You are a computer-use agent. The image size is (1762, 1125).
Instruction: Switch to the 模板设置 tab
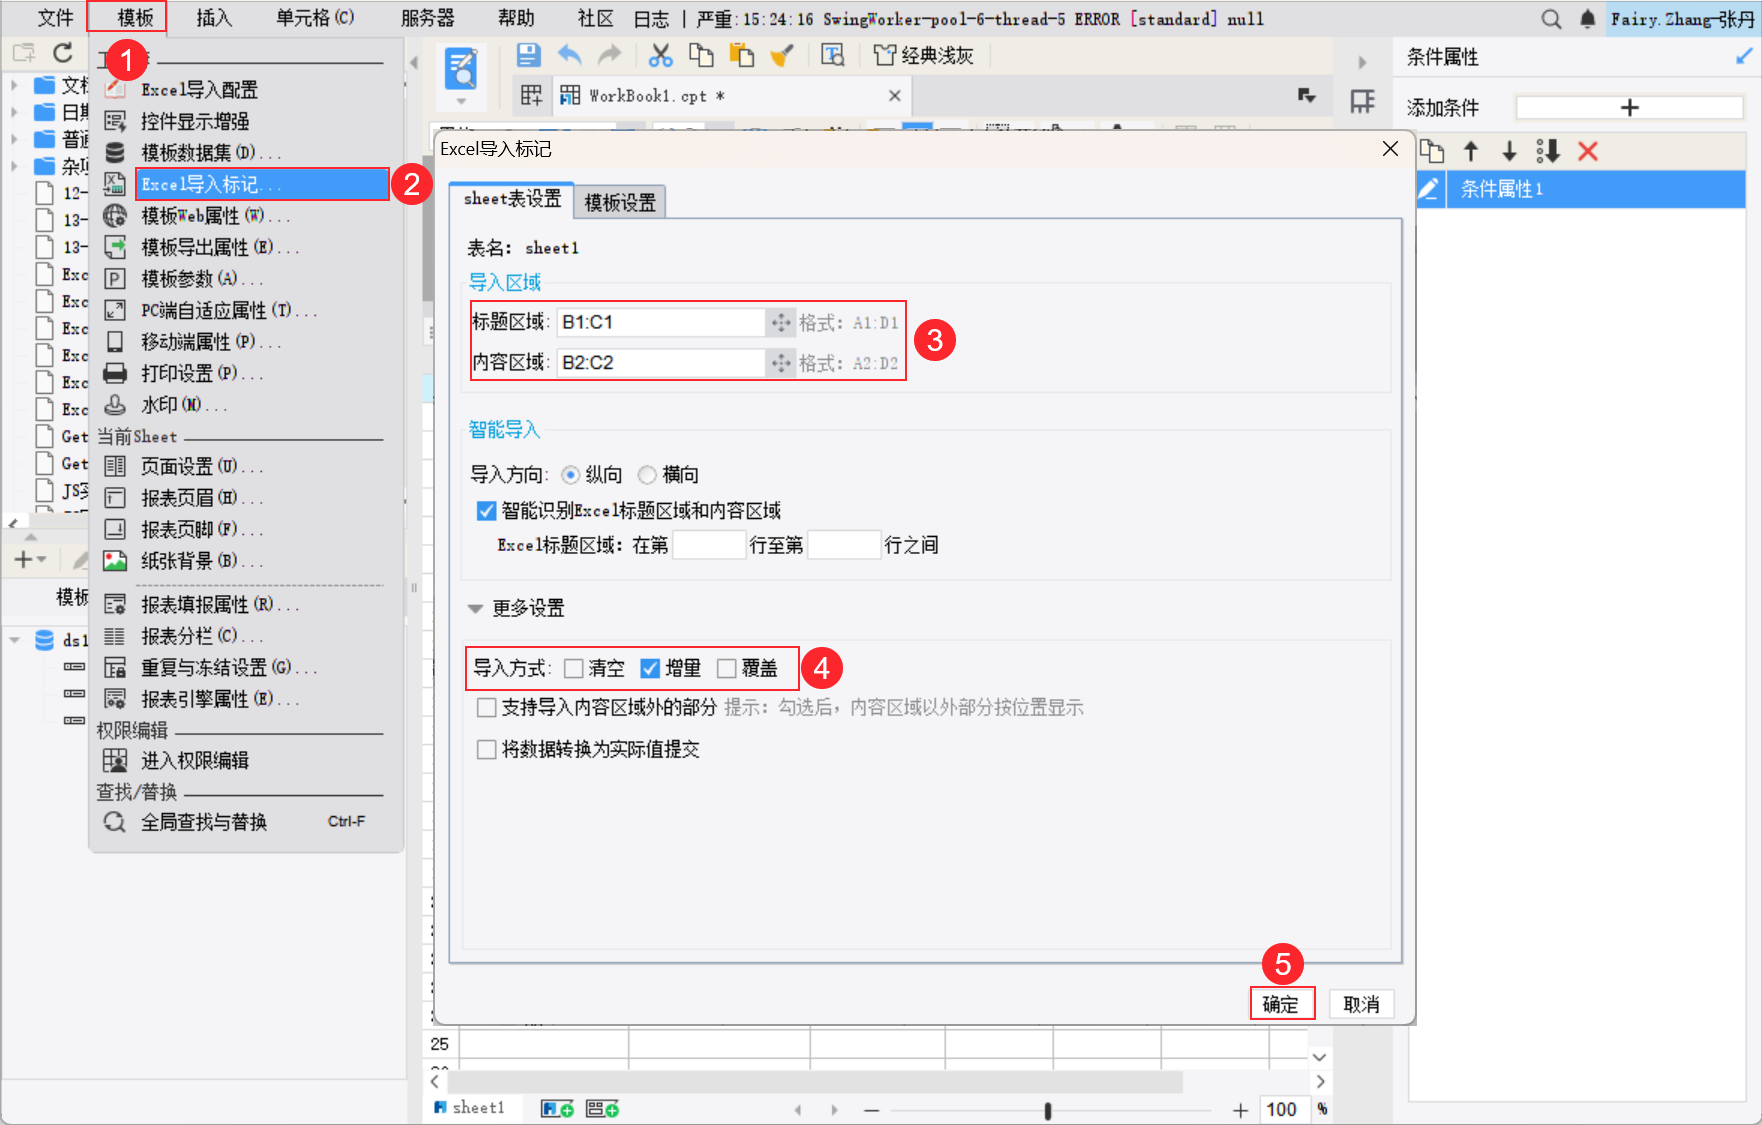(x=620, y=203)
